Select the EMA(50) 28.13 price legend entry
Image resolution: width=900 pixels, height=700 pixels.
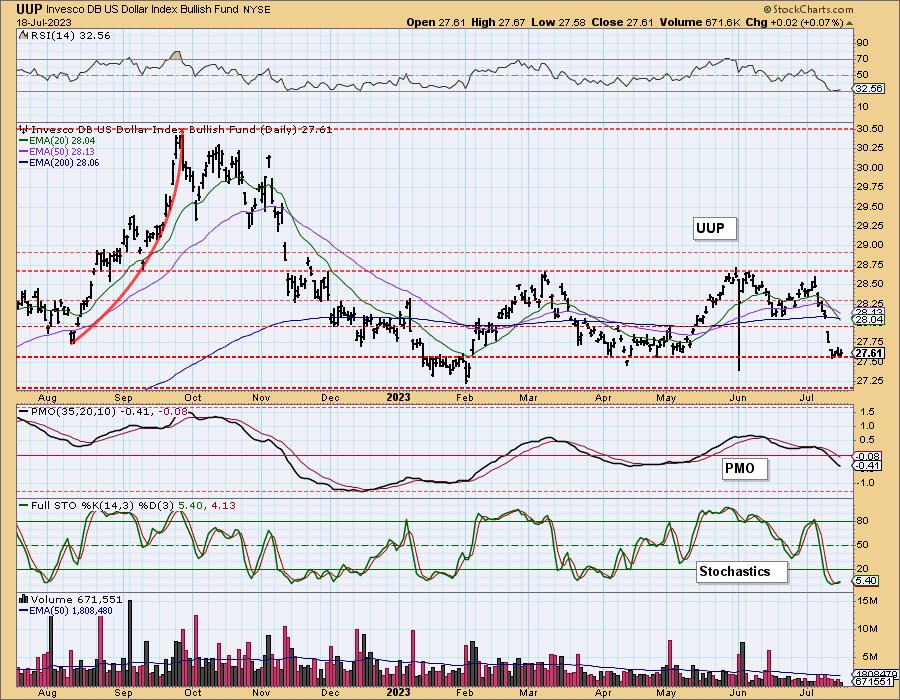(x=57, y=151)
